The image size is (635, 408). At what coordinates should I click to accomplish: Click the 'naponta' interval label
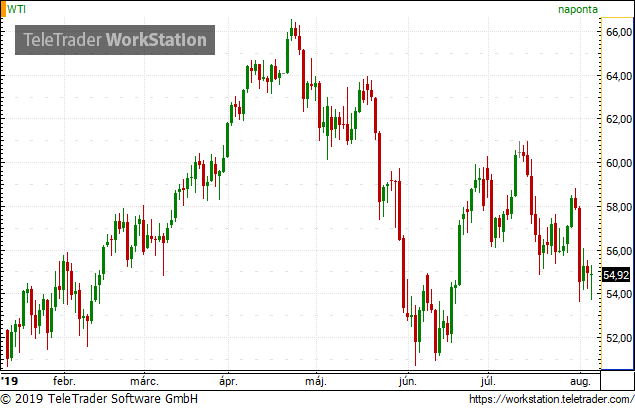coord(577,9)
